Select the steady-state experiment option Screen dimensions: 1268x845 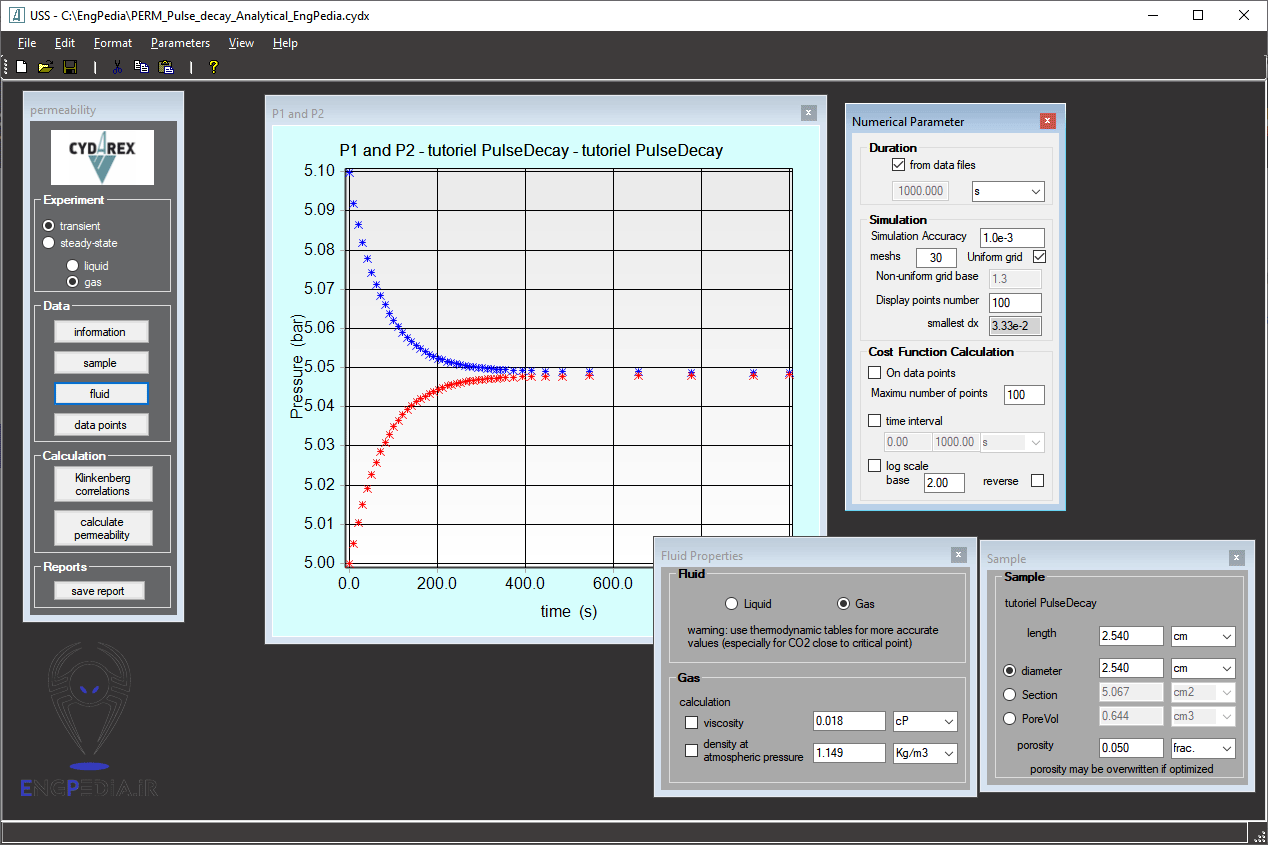pos(48,243)
